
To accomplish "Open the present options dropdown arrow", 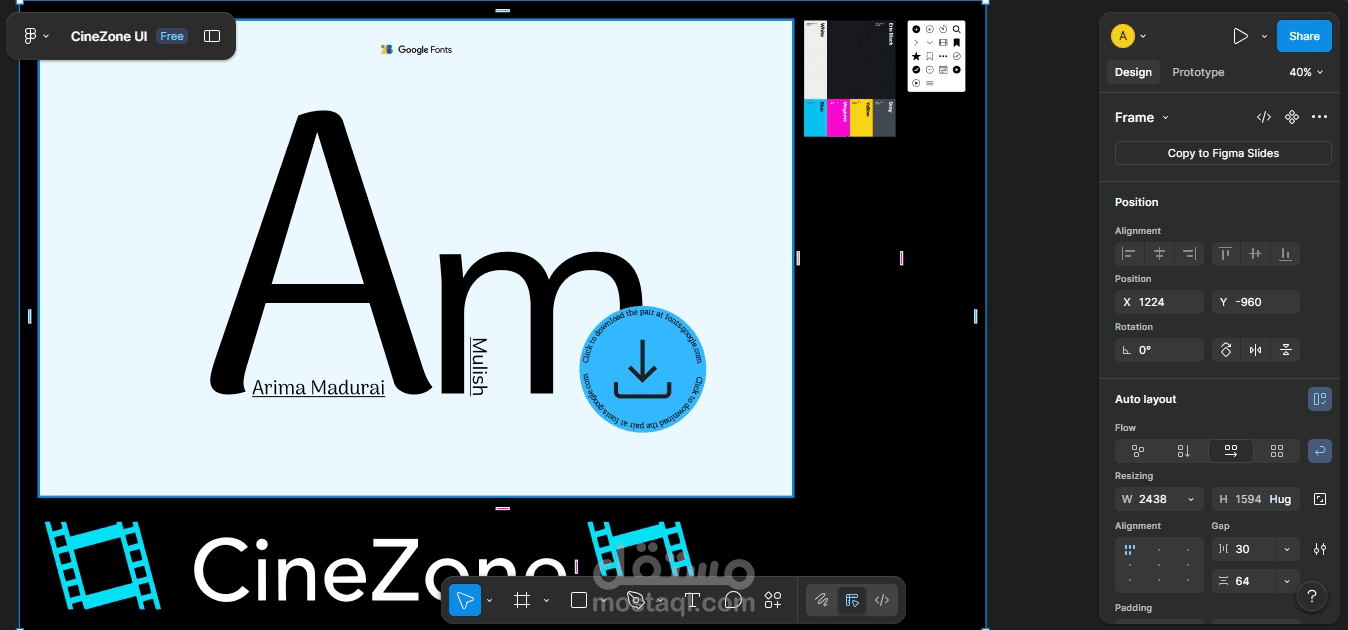I will 1264,36.
